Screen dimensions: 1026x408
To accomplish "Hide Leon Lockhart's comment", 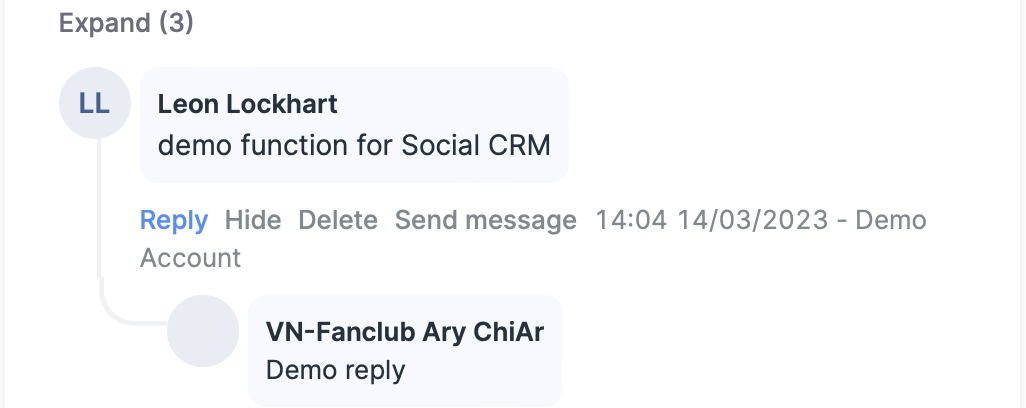I will (252, 220).
